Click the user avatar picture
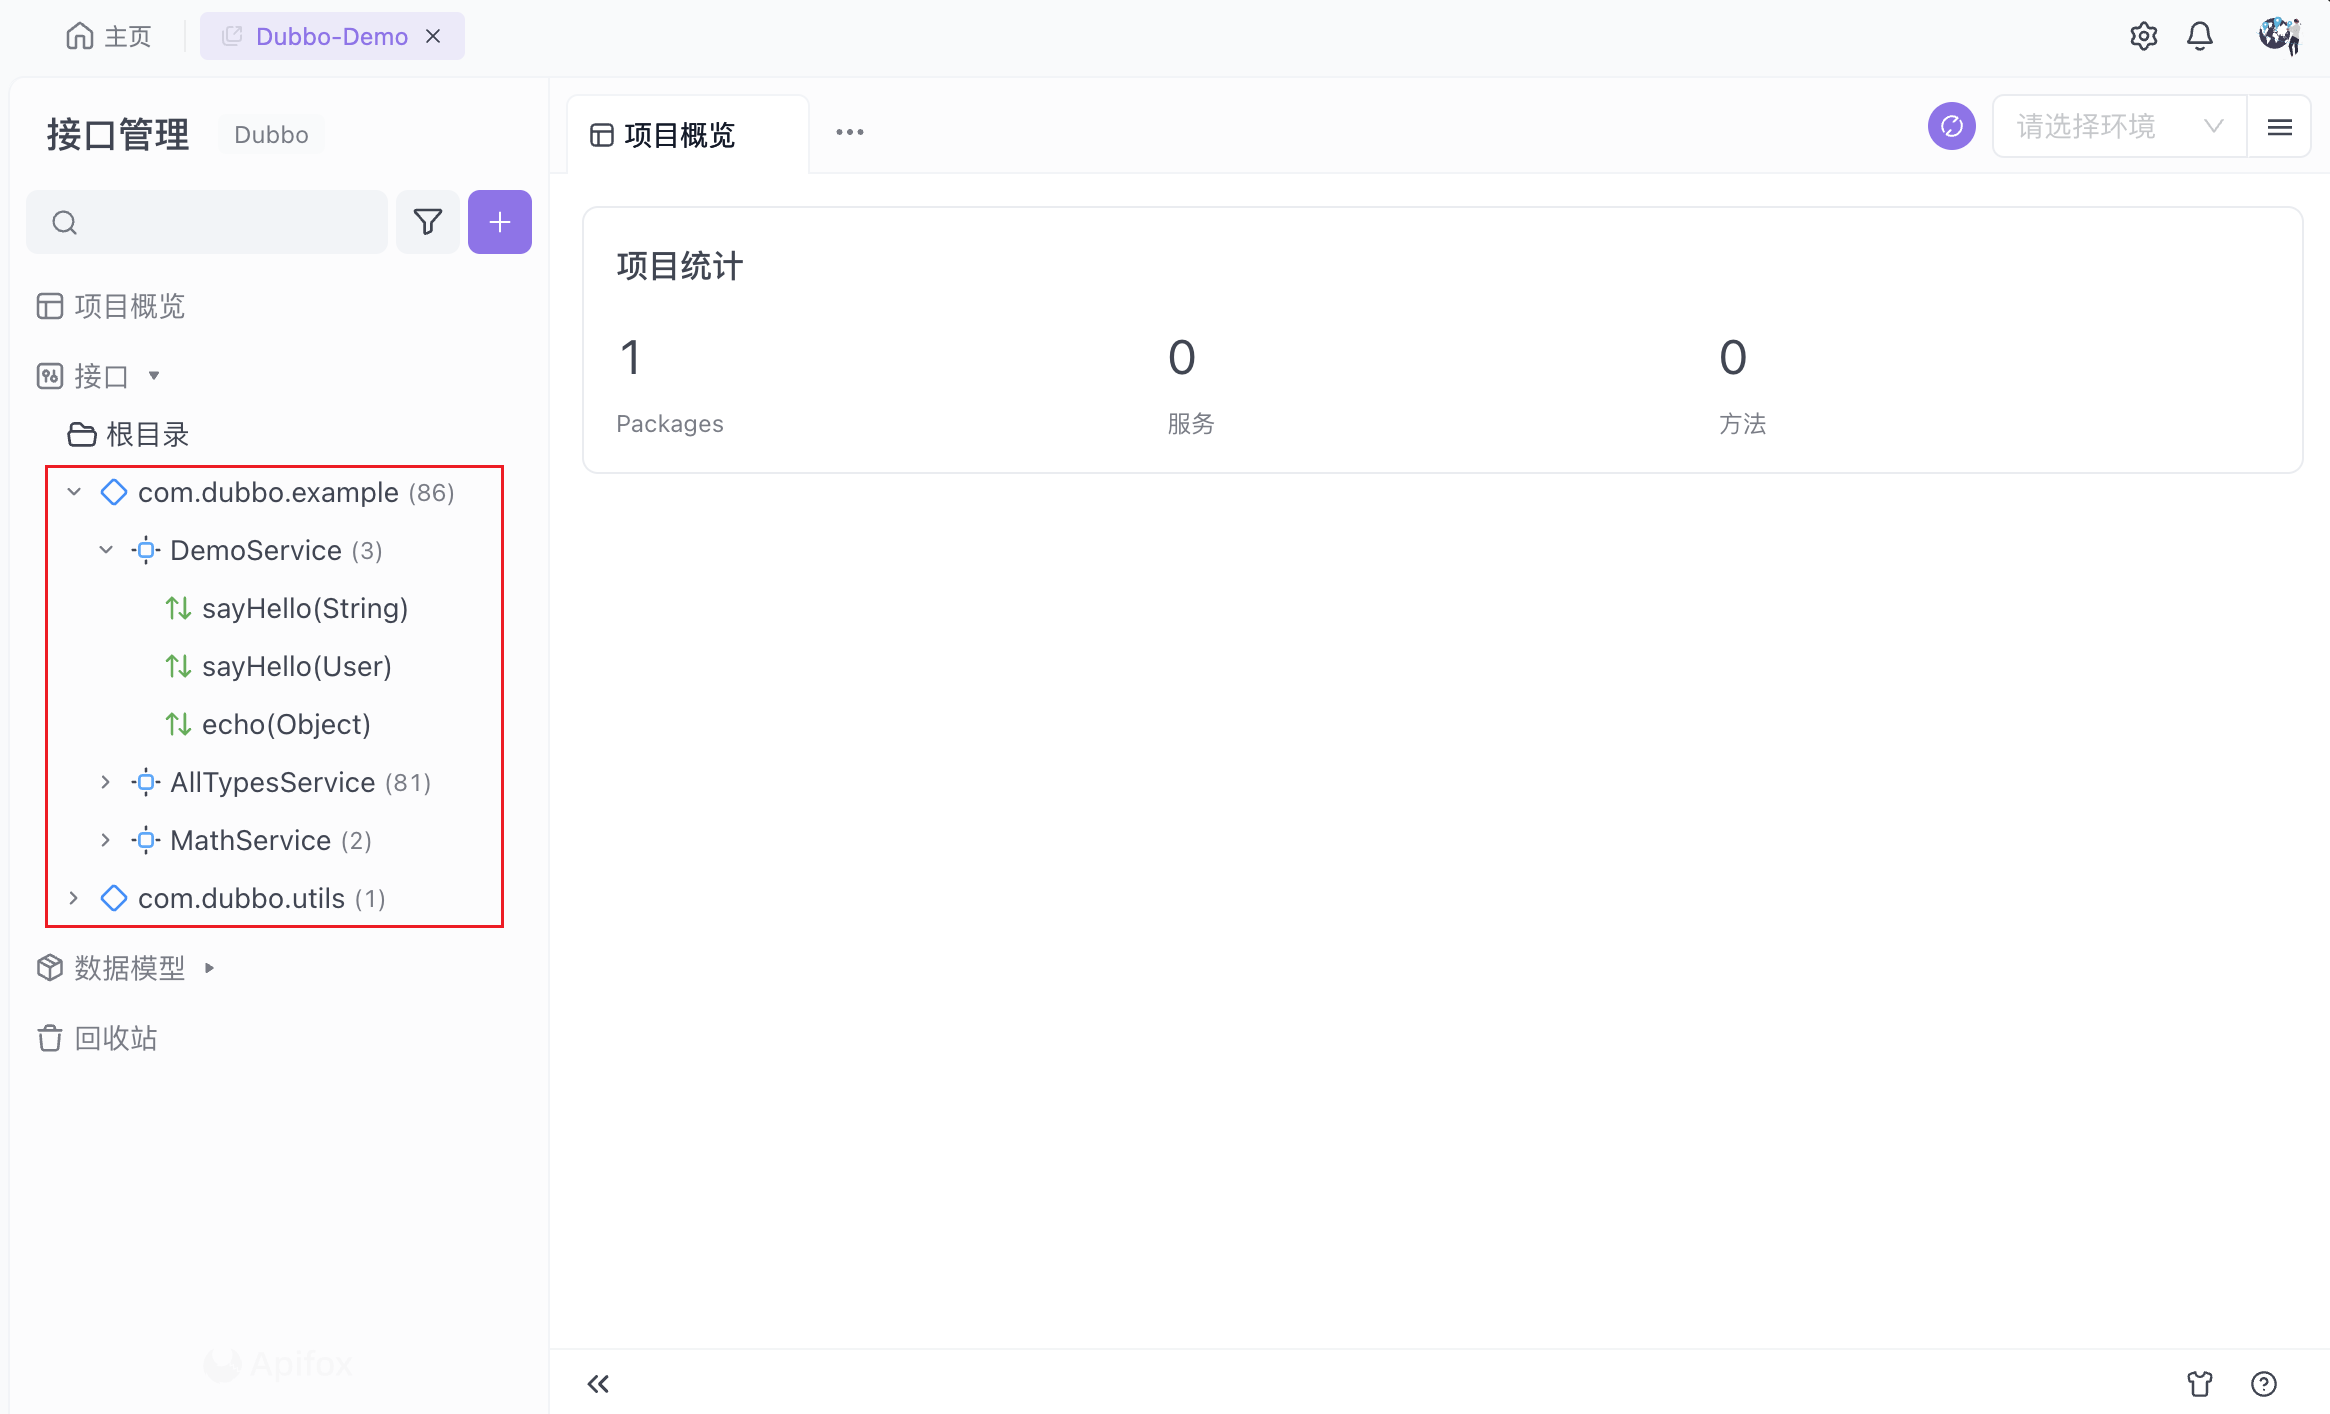This screenshot has height=1414, width=2330. pos(2278,36)
